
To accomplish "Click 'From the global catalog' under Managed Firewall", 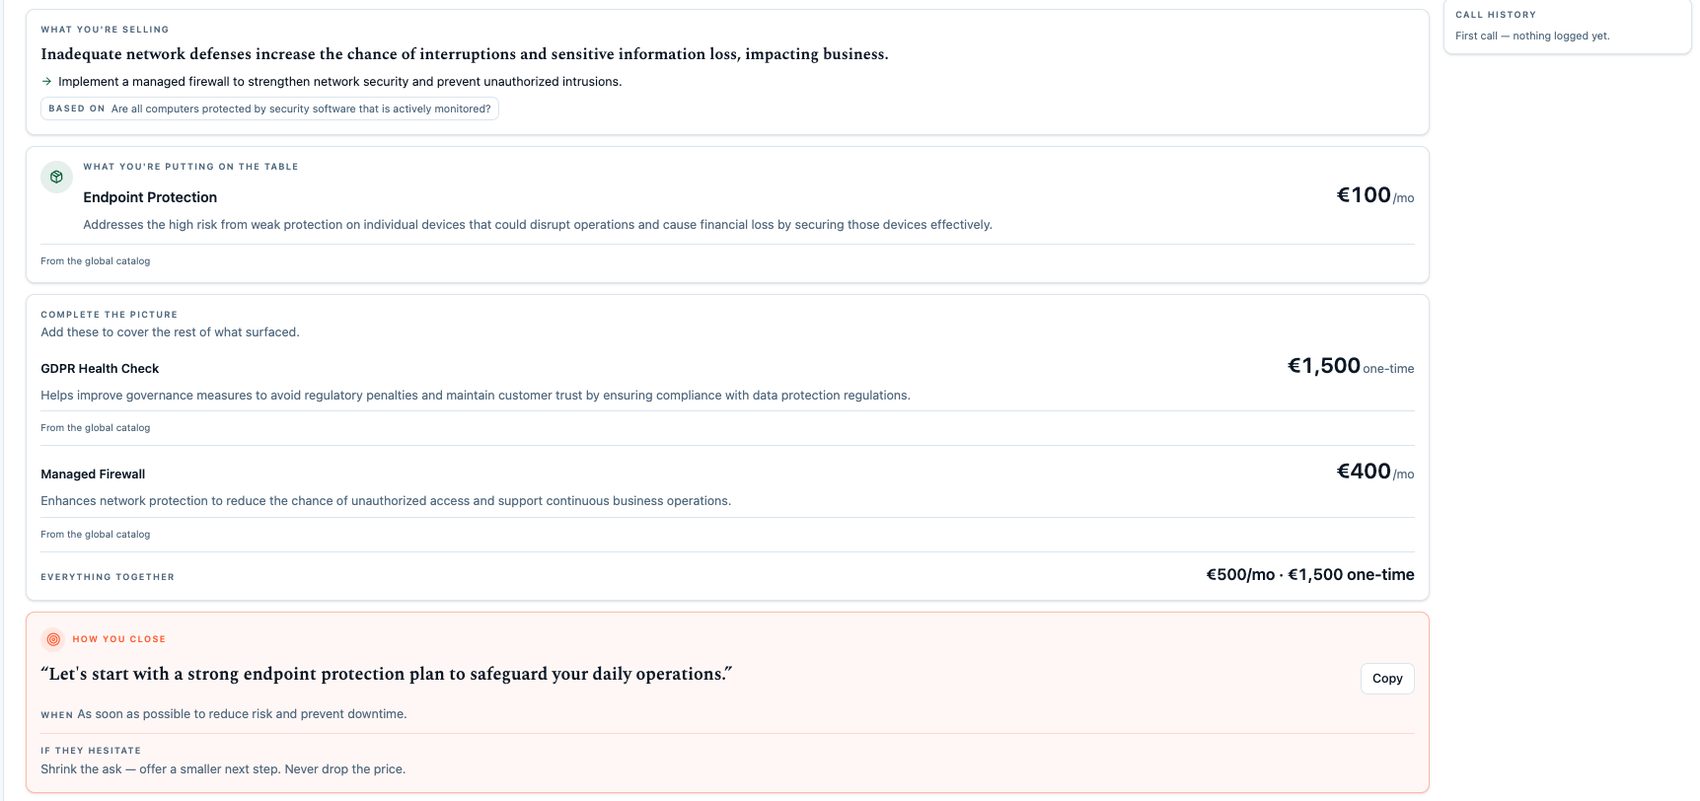I will click(x=95, y=535).
